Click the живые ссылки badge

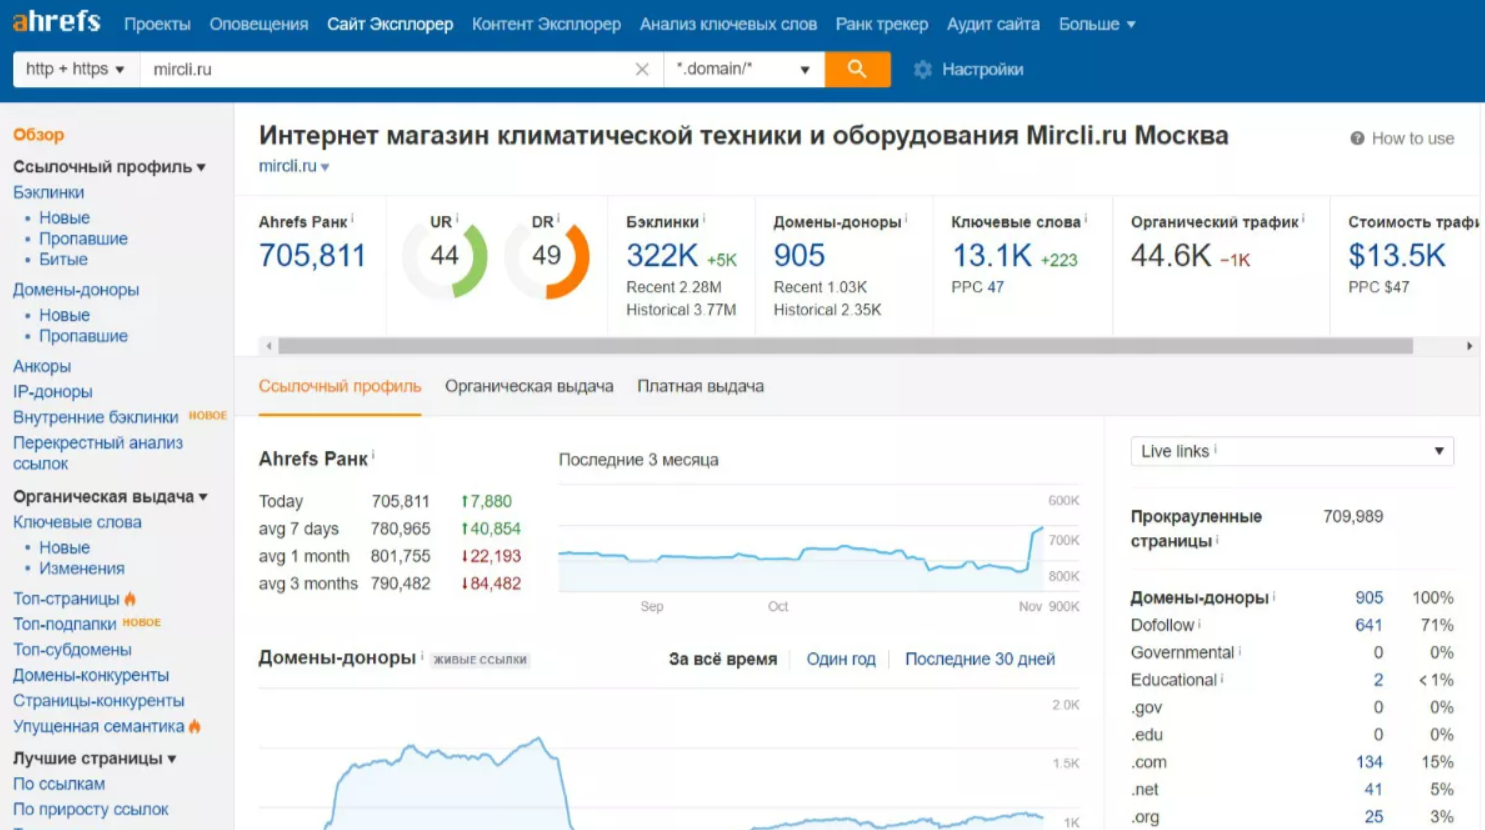tap(480, 660)
